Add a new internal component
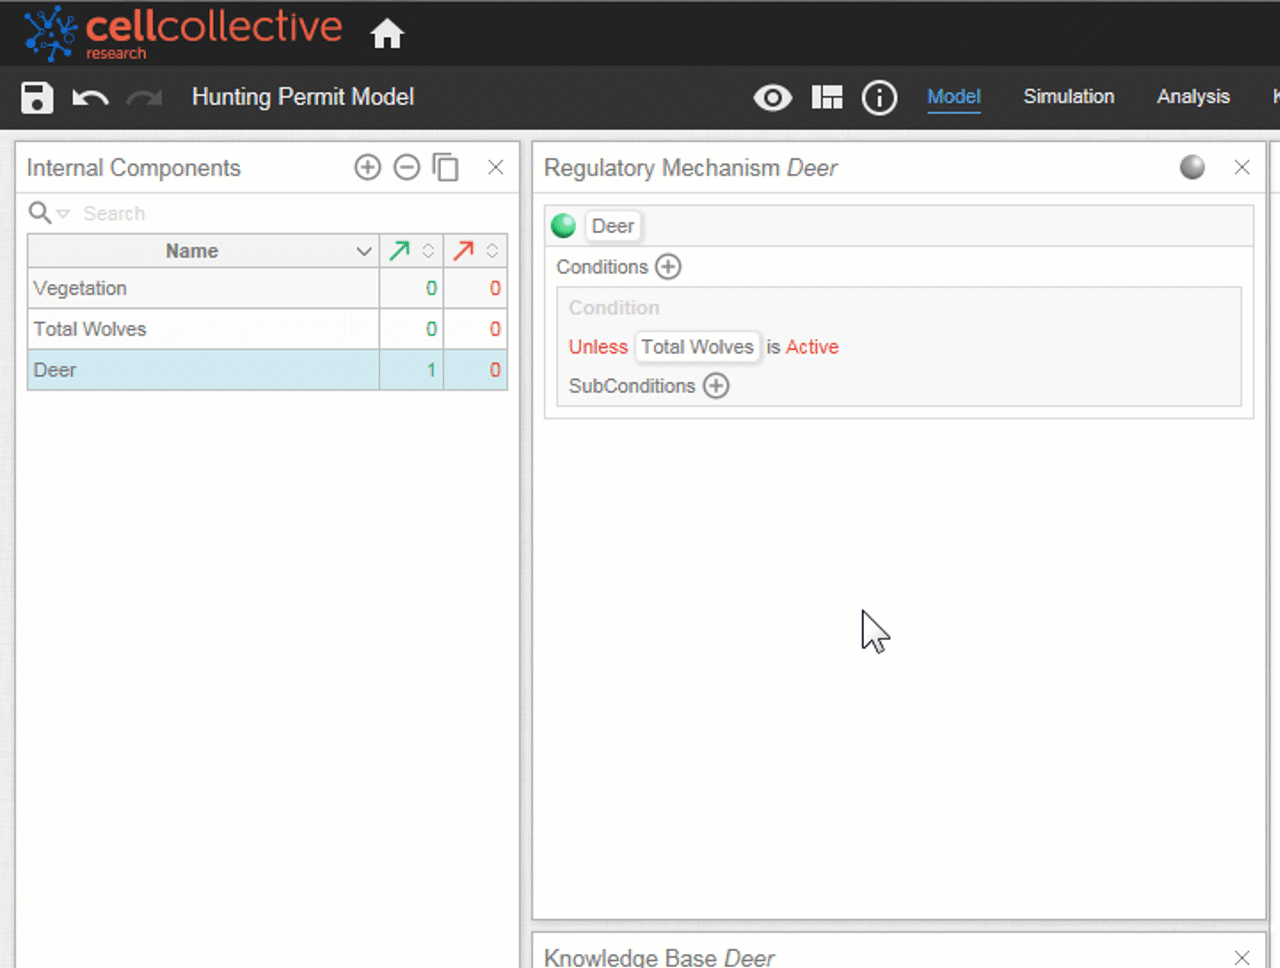This screenshot has width=1280, height=968. tap(368, 167)
